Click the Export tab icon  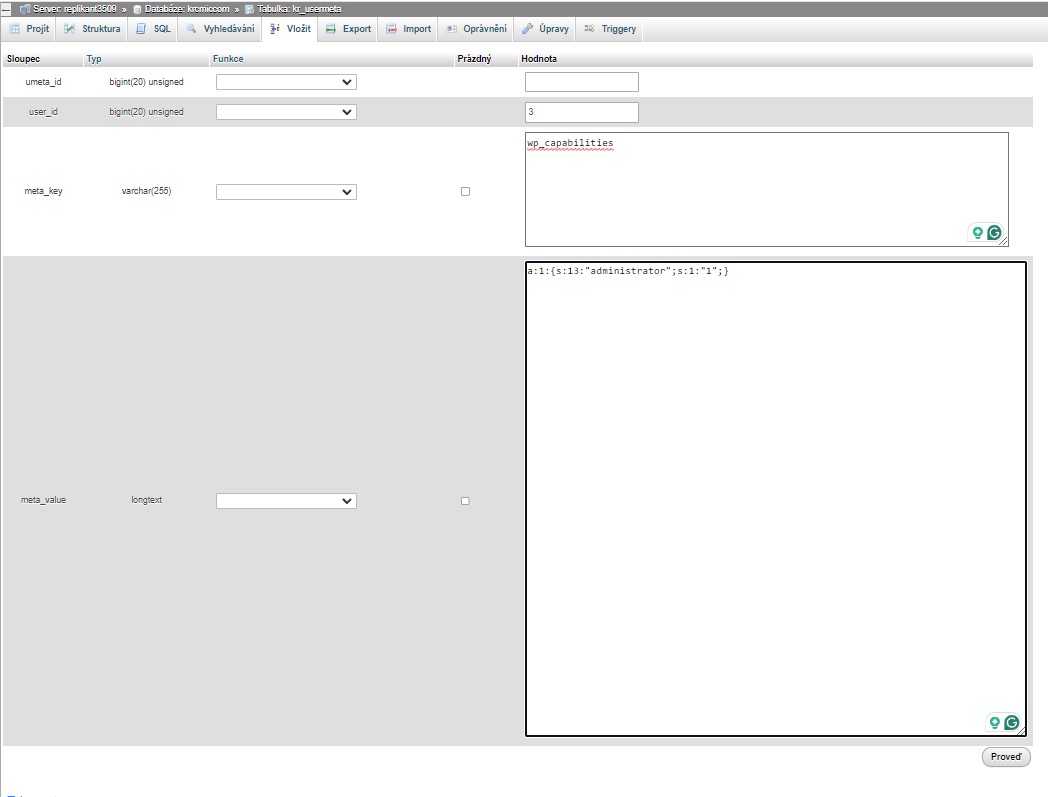point(331,29)
